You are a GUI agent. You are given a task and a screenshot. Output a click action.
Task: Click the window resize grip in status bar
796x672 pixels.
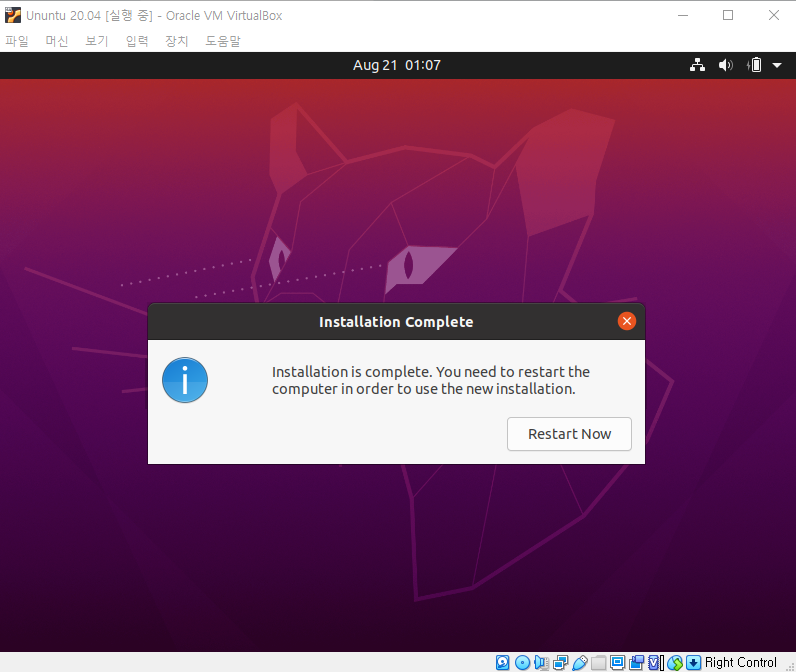click(790, 666)
